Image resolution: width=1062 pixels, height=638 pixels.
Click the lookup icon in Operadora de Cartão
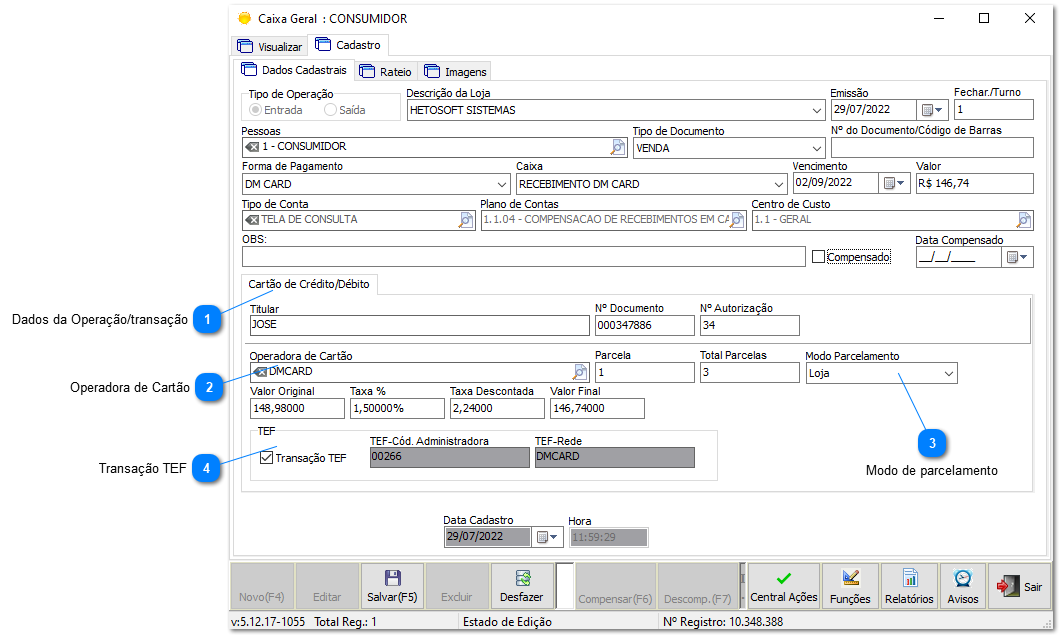tap(580, 372)
